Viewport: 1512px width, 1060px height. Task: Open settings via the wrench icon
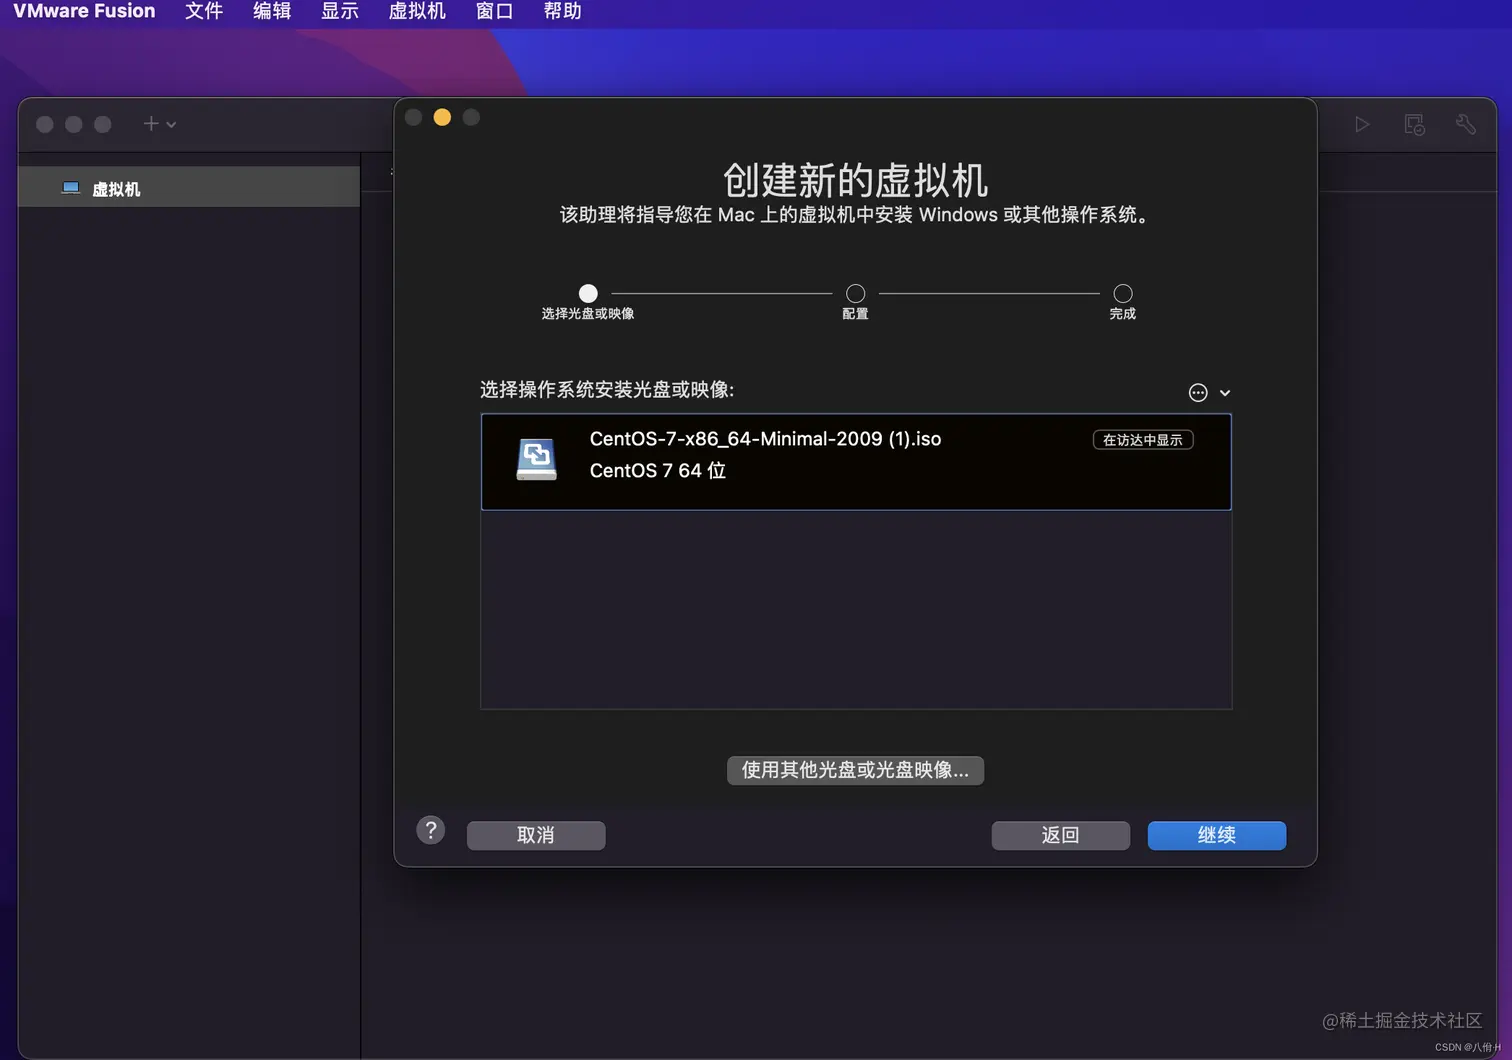click(1466, 124)
